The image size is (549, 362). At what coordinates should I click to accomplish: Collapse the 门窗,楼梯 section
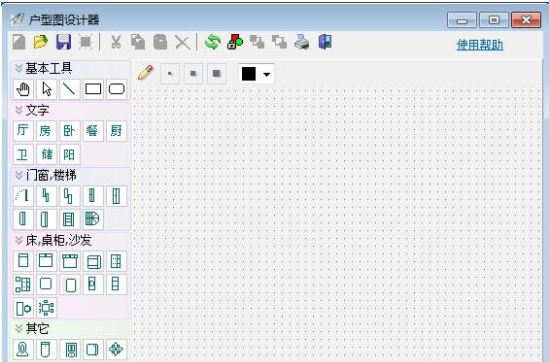tap(19, 175)
